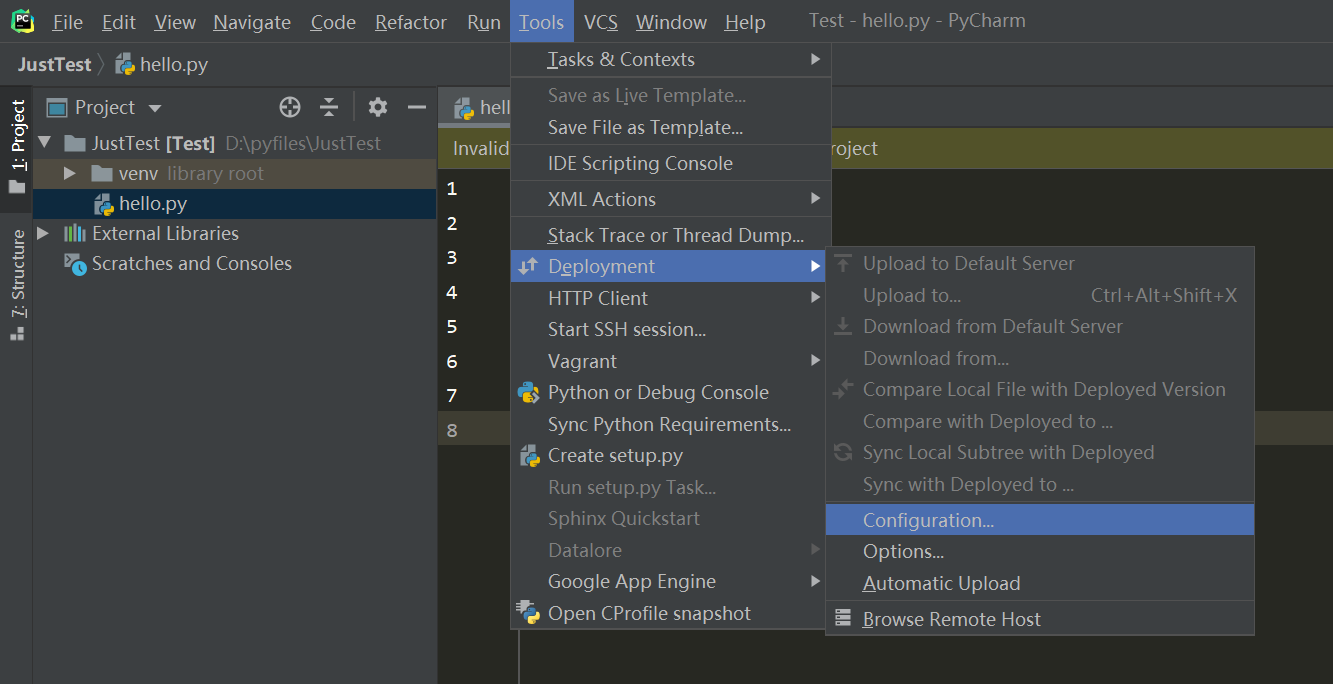Select Scratches and Consoles tree row

234,263
